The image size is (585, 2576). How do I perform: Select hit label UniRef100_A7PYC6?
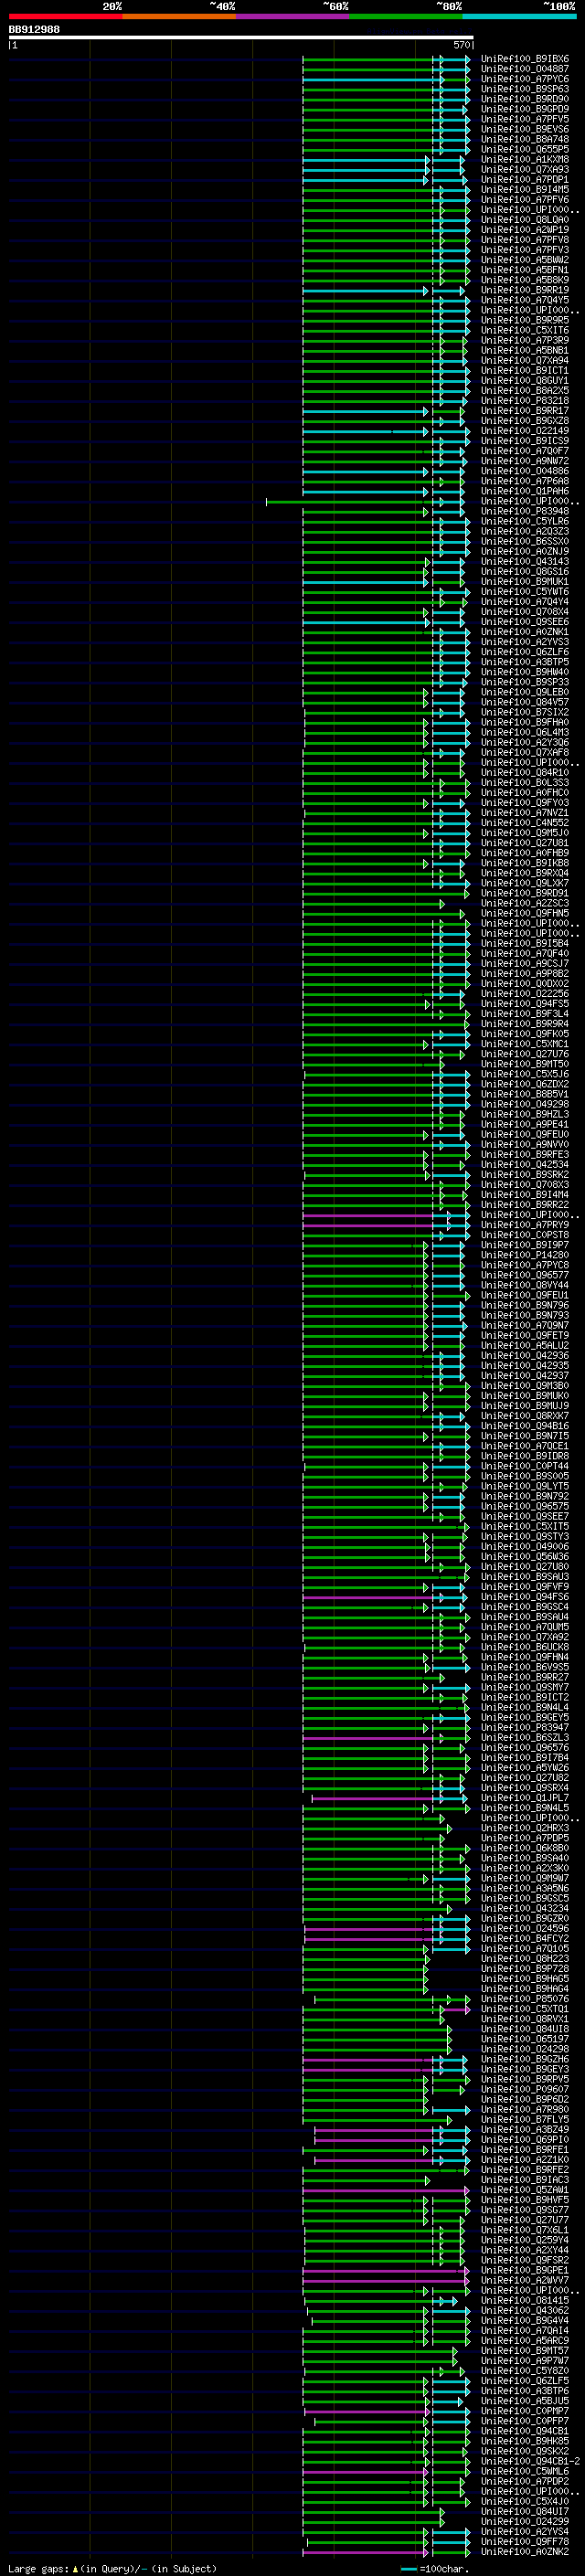(524, 79)
